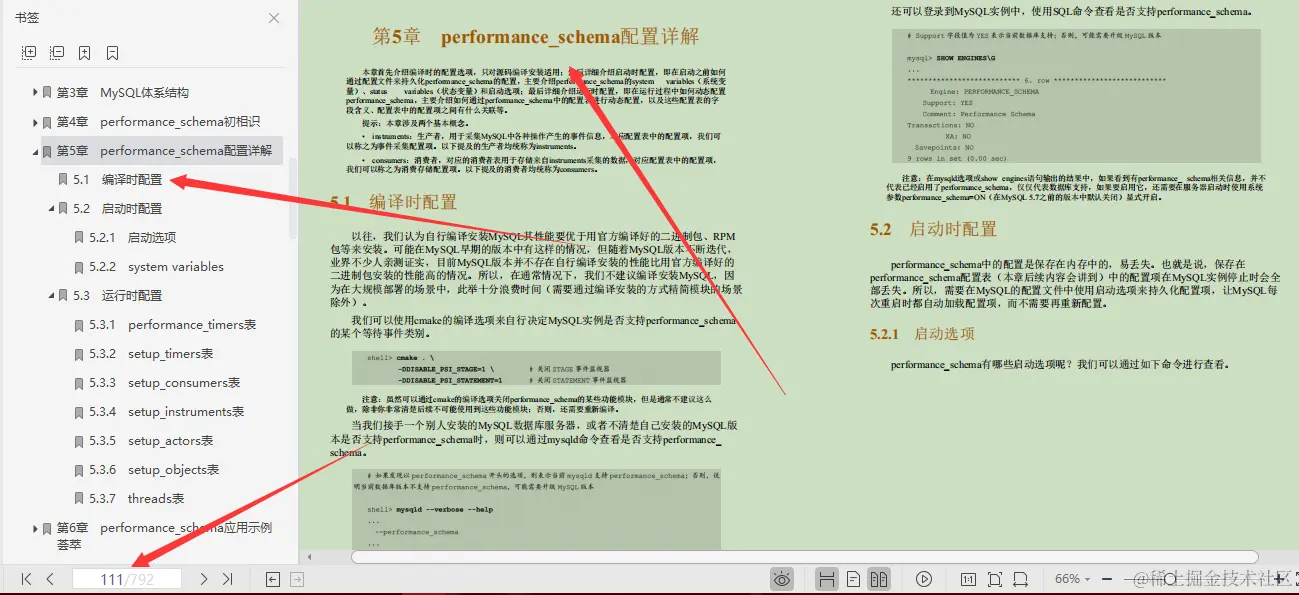Click the 书签 panel title
This screenshot has width=1299, height=595.
[x=27, y=18]
